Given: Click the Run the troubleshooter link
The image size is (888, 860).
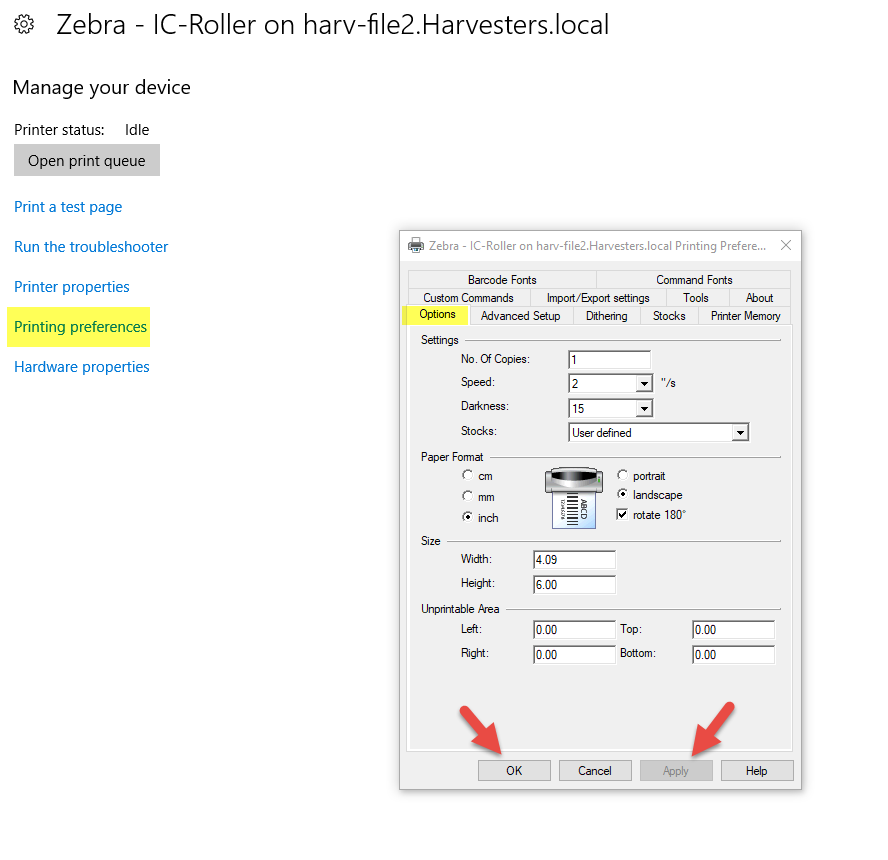Looking at the screenshot, I should pos(91,247).
